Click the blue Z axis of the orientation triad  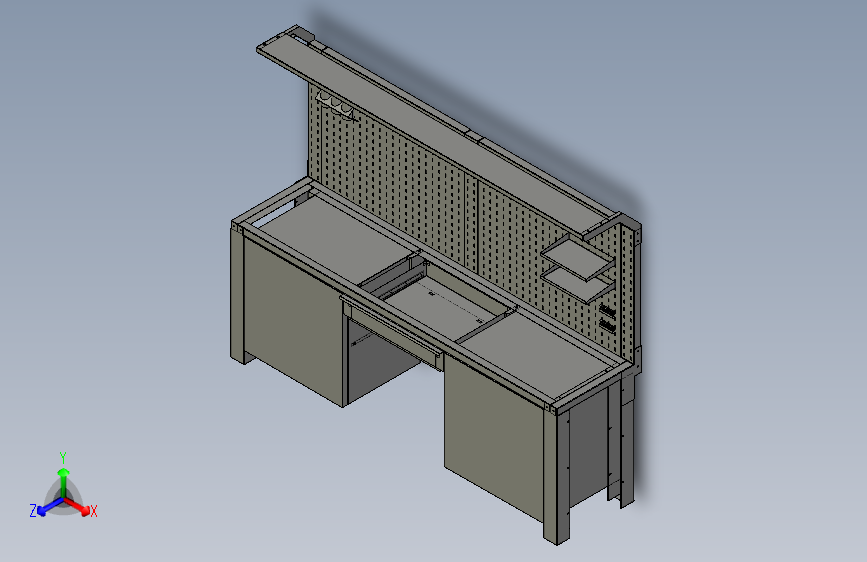[x=50, y=508]
